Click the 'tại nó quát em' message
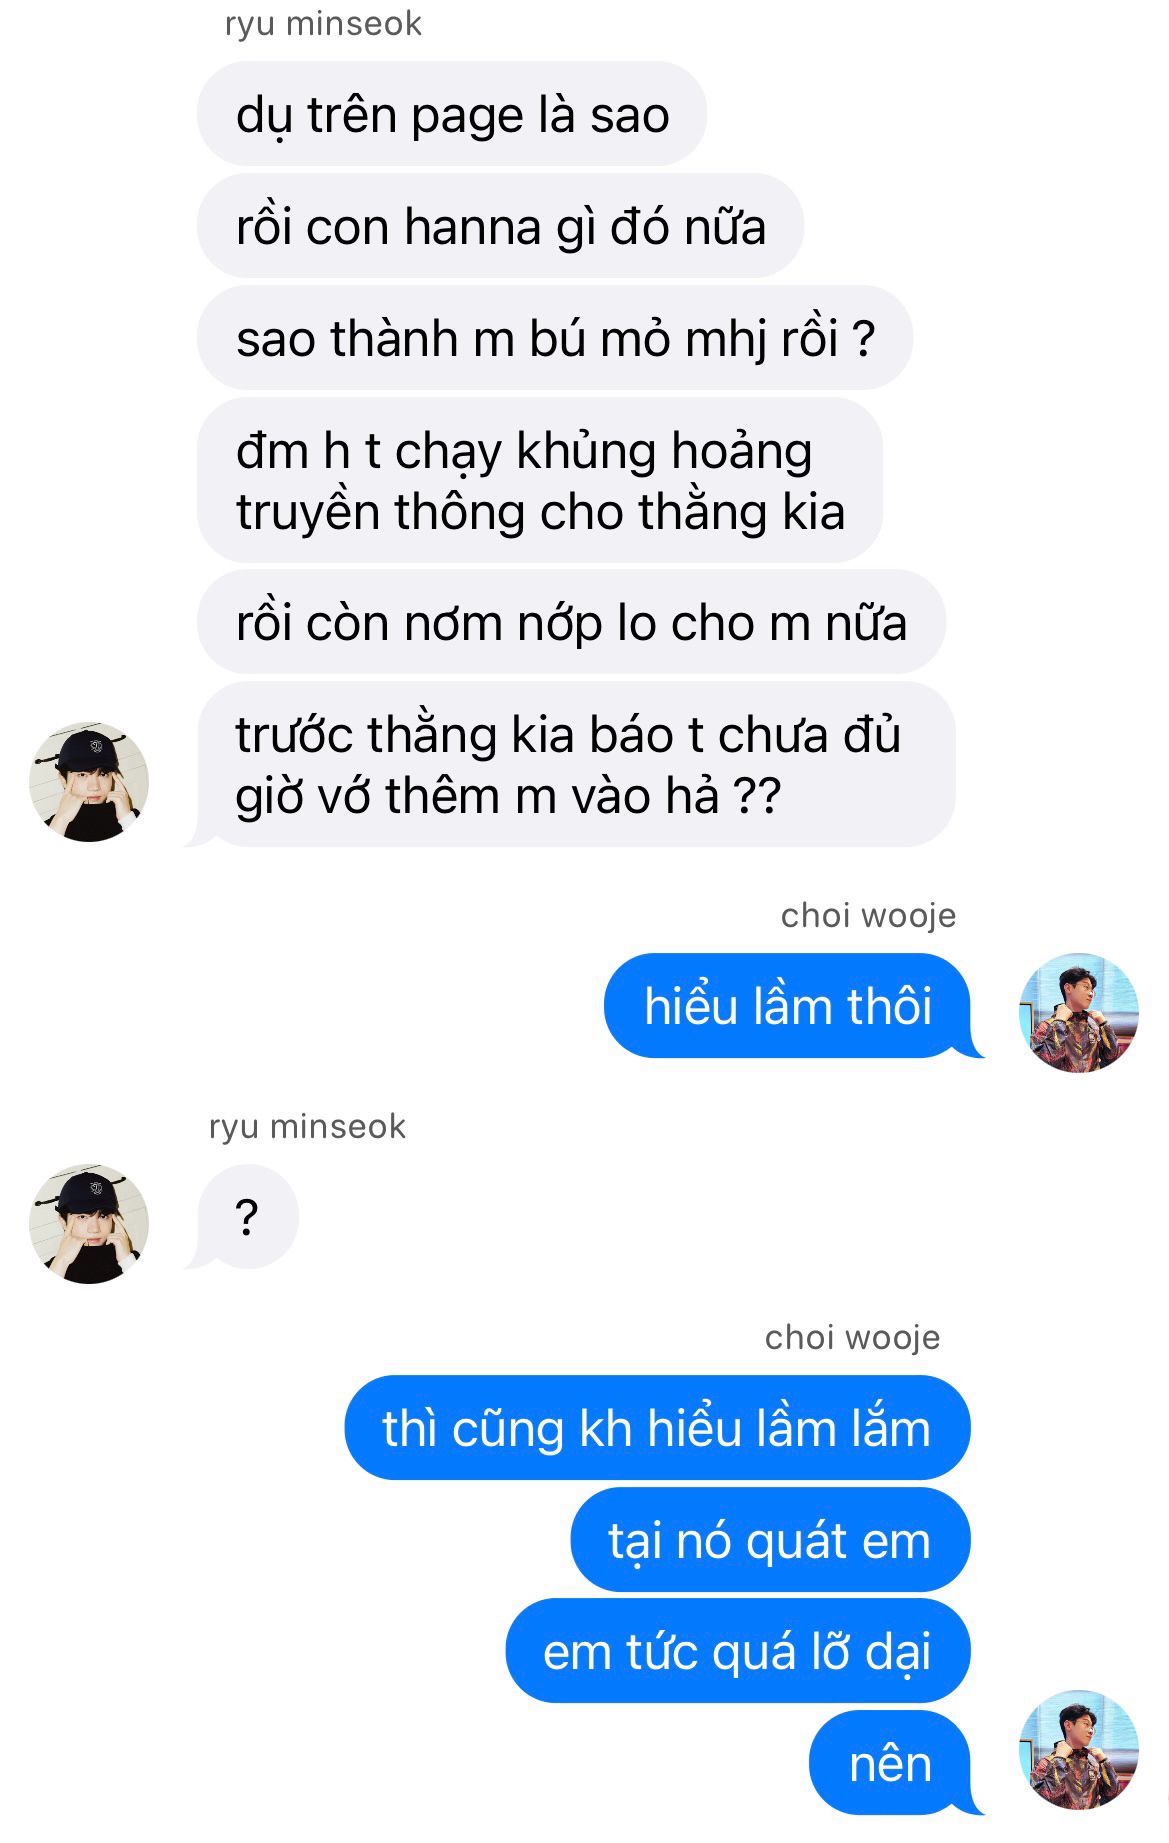Screen dimensions: 1169x1843 pyautogui.click(x=770, y=1540)
